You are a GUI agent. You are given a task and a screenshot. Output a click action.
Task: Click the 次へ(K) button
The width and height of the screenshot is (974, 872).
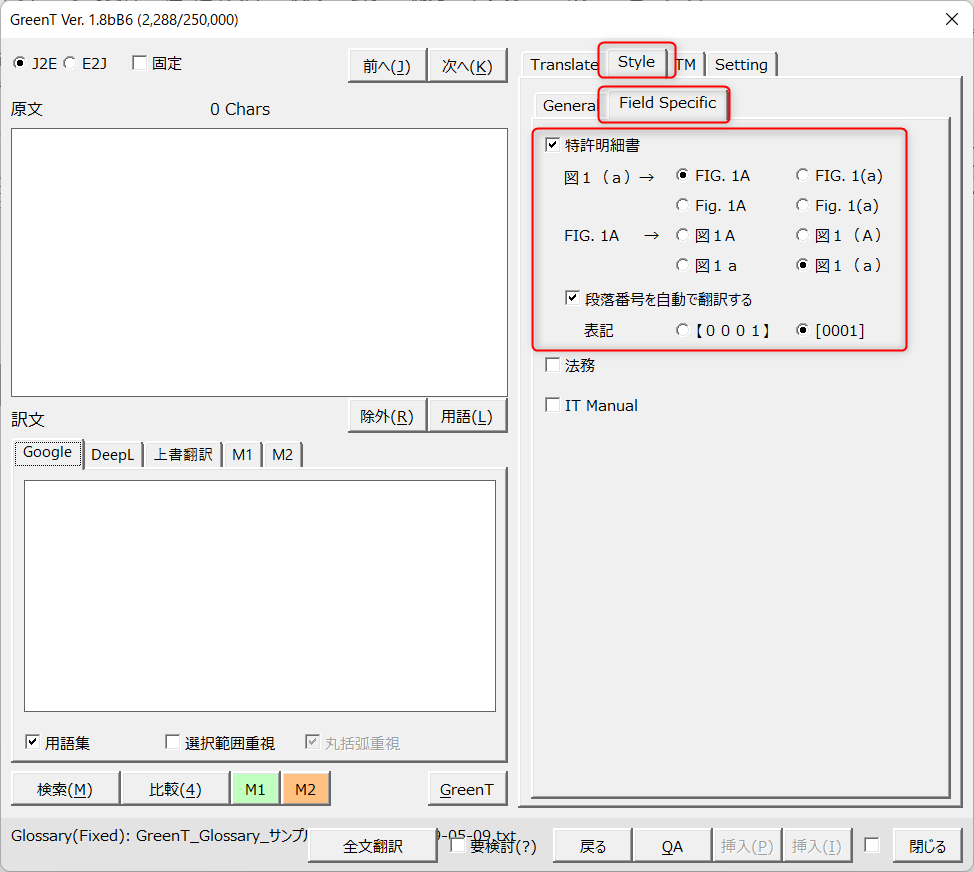click(467, 66)
